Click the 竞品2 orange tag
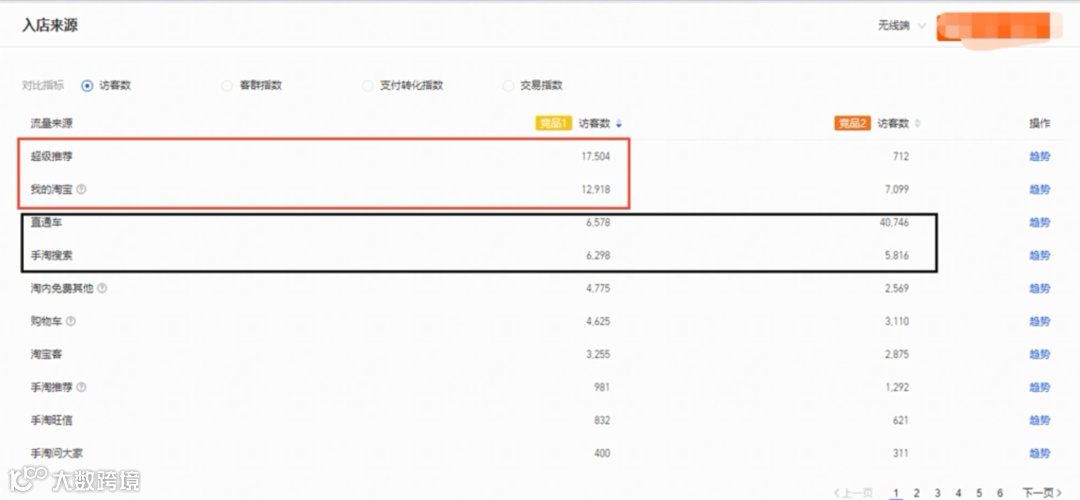Screen dimensions: 1080x500 [x=853, y=124]
